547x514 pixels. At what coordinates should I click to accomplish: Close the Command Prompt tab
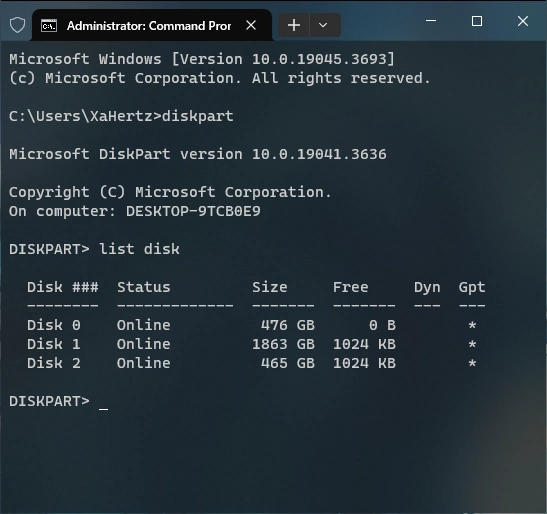(x=251, y=25)
